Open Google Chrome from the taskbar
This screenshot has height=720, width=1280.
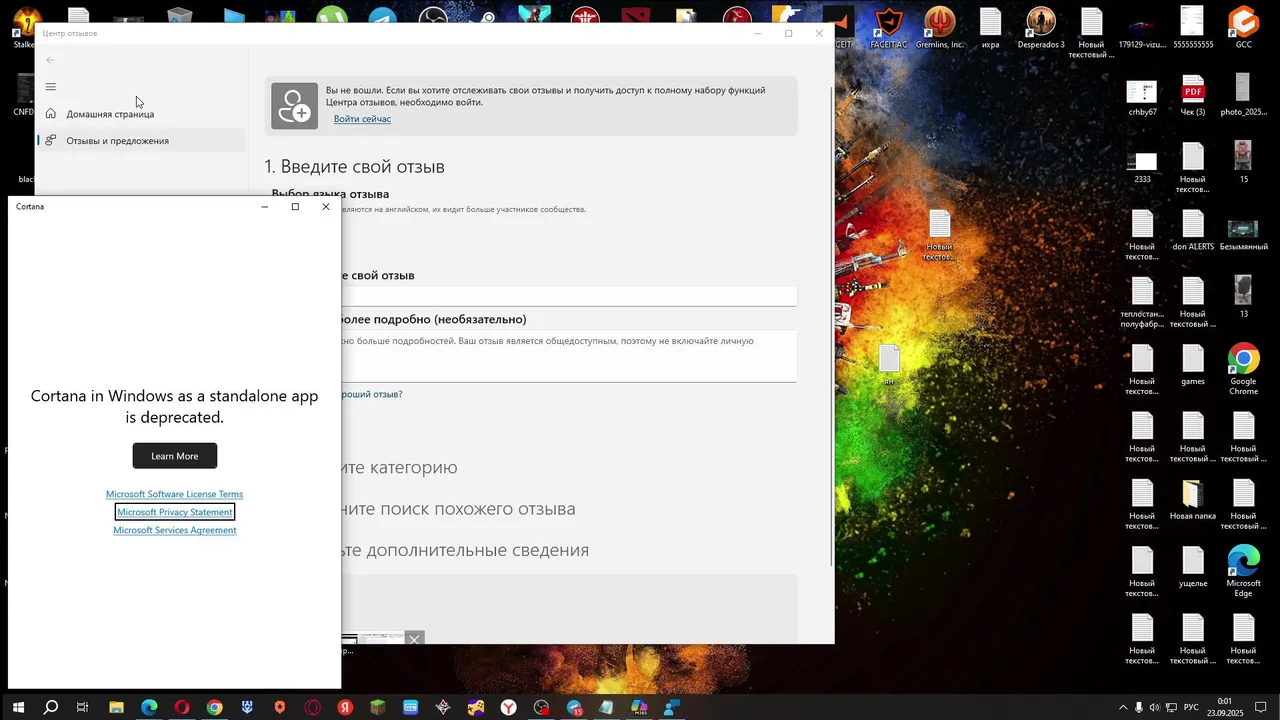click(214, 707)
